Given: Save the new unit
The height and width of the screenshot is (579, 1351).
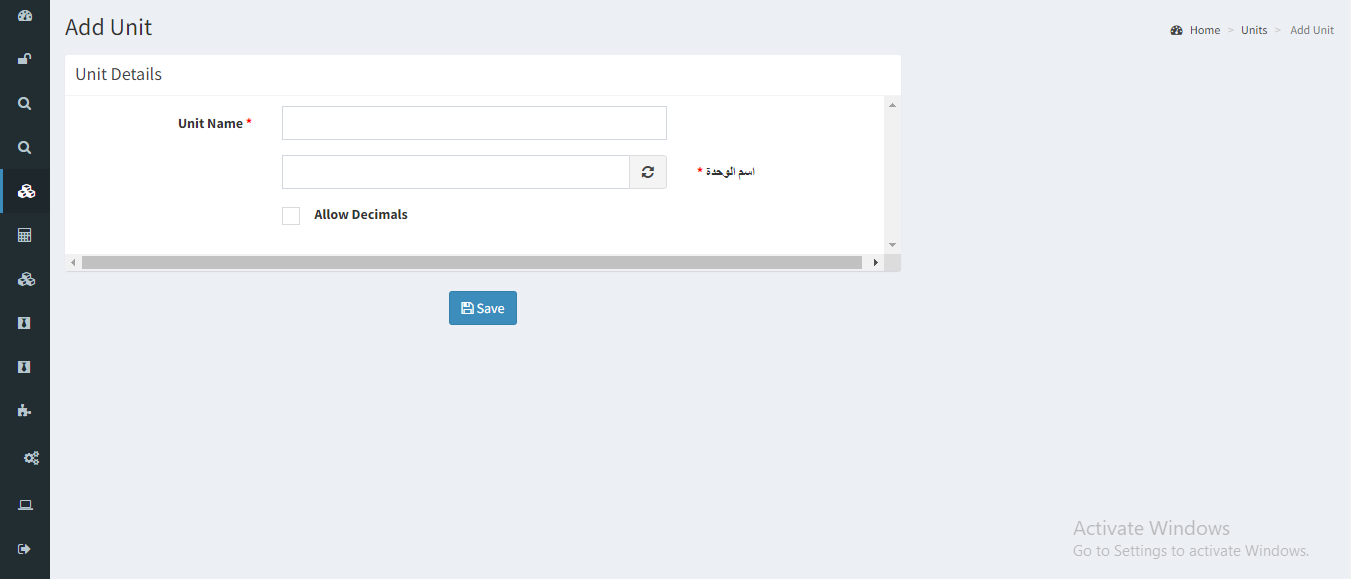Looking at the screenshot, I should coord(483,308).
